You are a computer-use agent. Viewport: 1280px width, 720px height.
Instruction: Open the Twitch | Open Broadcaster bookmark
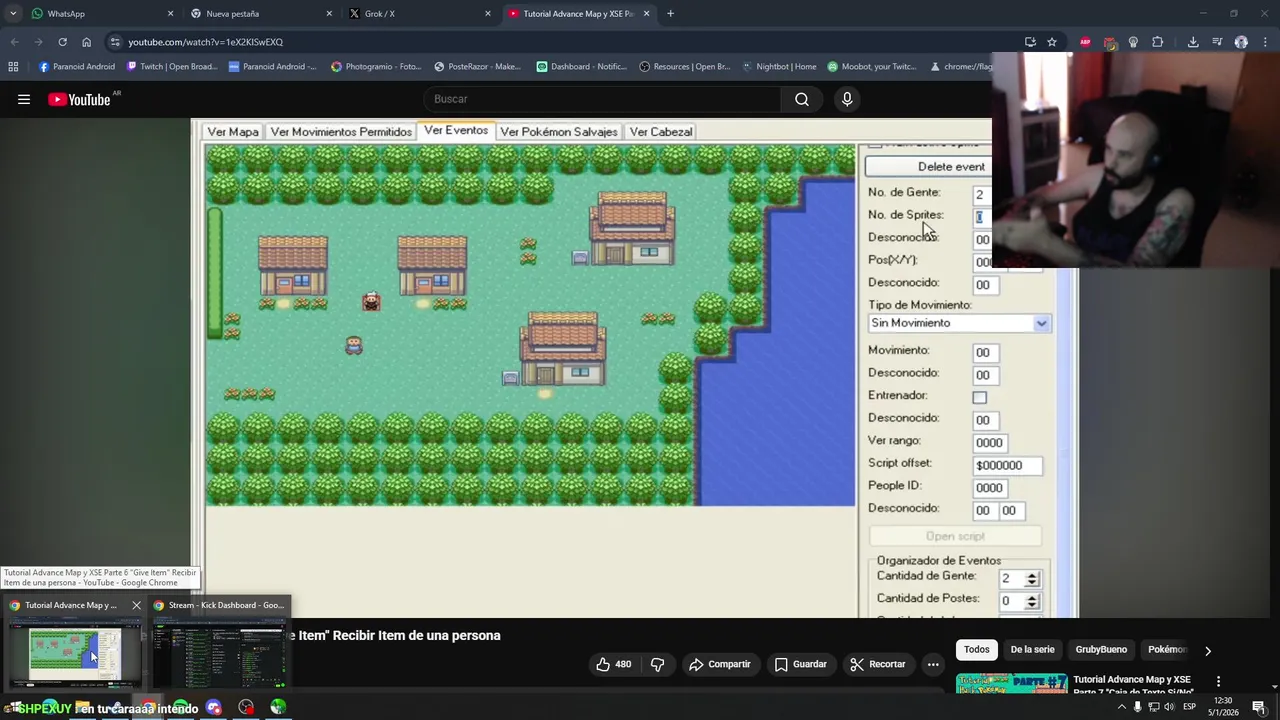pos(172,67)
